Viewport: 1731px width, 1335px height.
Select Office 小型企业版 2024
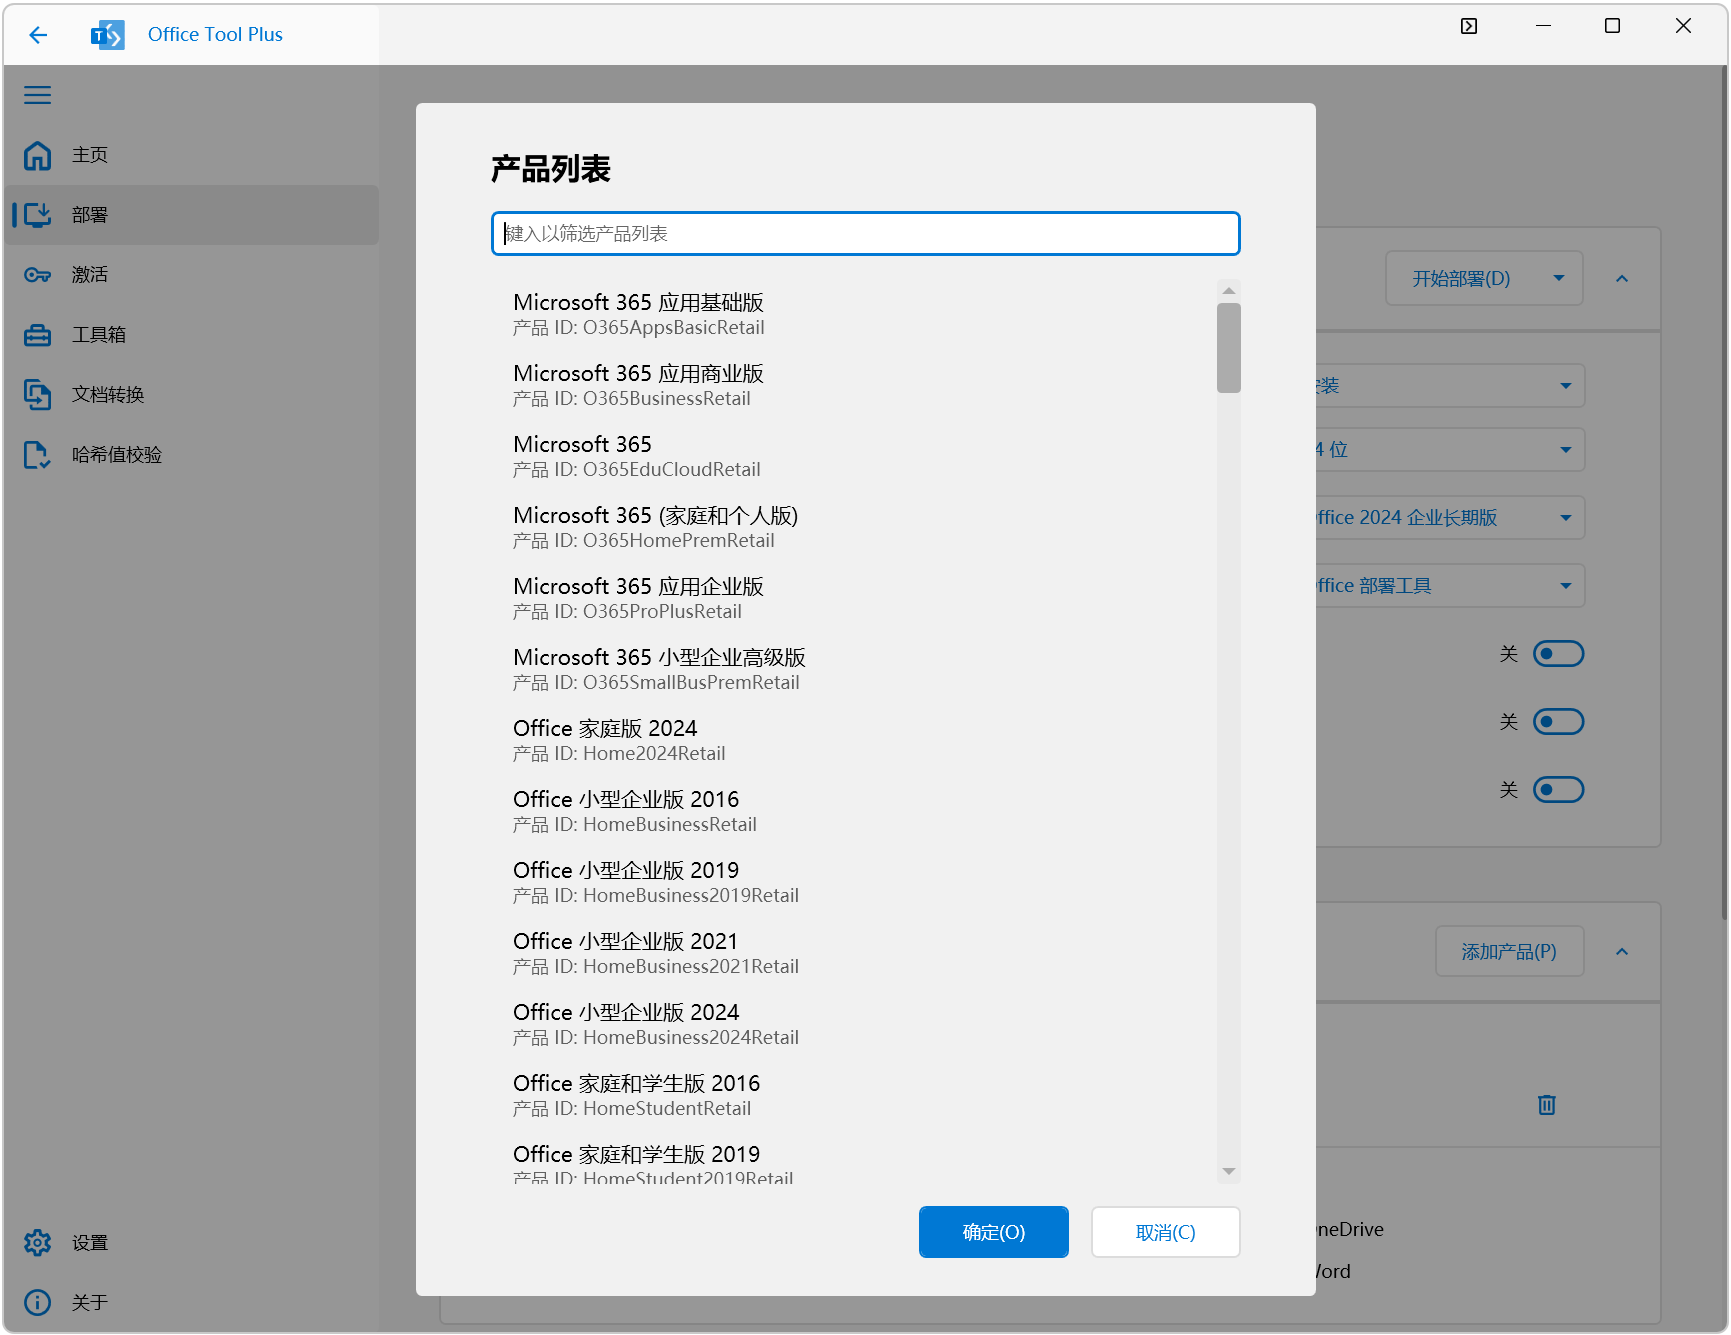pyautogui.click(x=855, y=1024)
